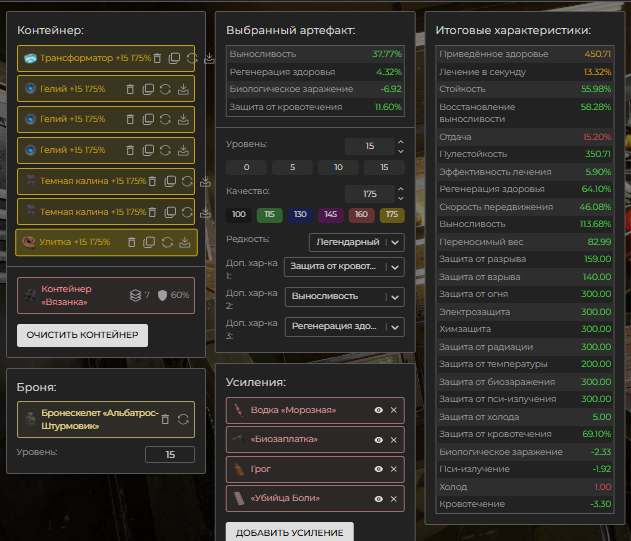Remove the Грог boost
631x541 pixels.
[393, 469]
